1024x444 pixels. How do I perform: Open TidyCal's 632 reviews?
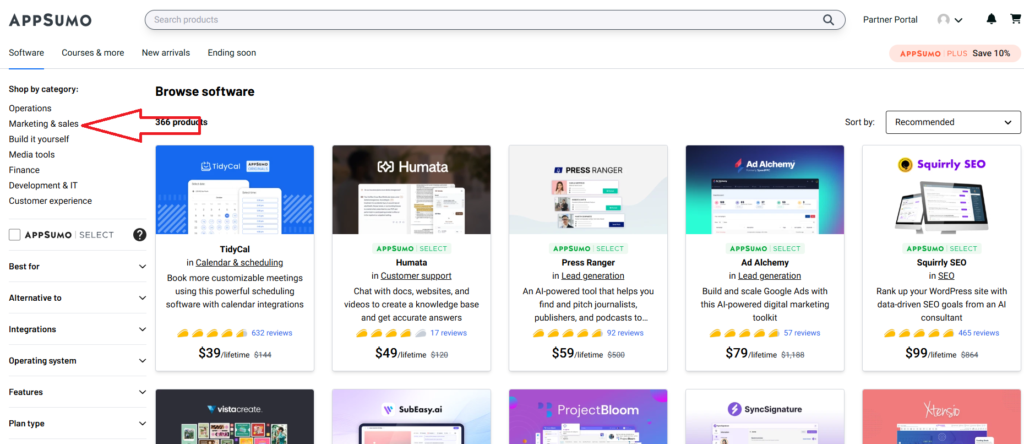pyautogui.click(x=272, y=333)
